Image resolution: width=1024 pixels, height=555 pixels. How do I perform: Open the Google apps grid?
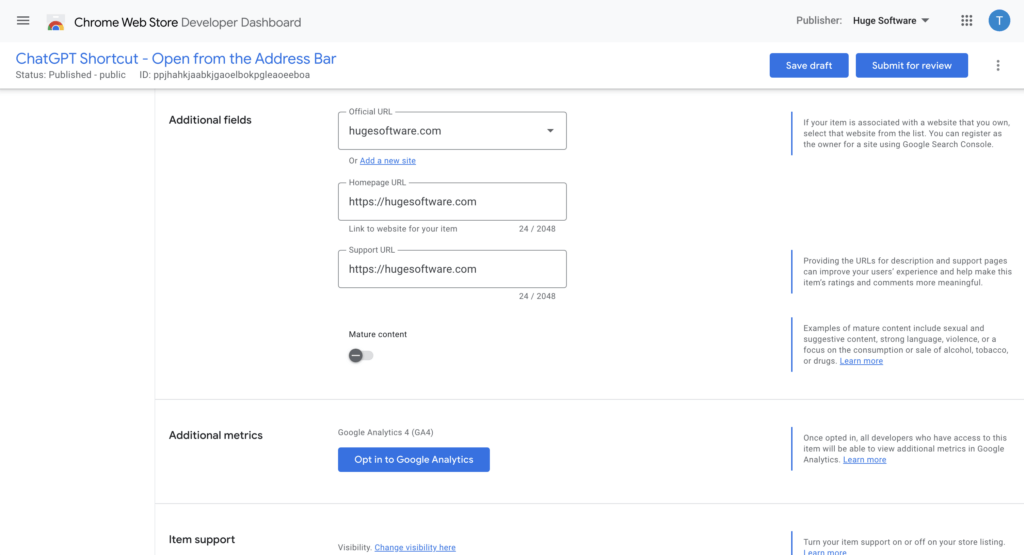pyautogui.click(x=967, y=21)
